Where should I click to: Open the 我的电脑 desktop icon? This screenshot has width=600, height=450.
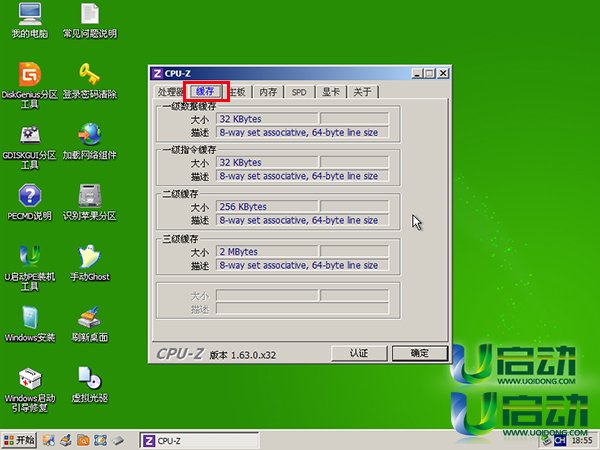click(x=30, y=20)
